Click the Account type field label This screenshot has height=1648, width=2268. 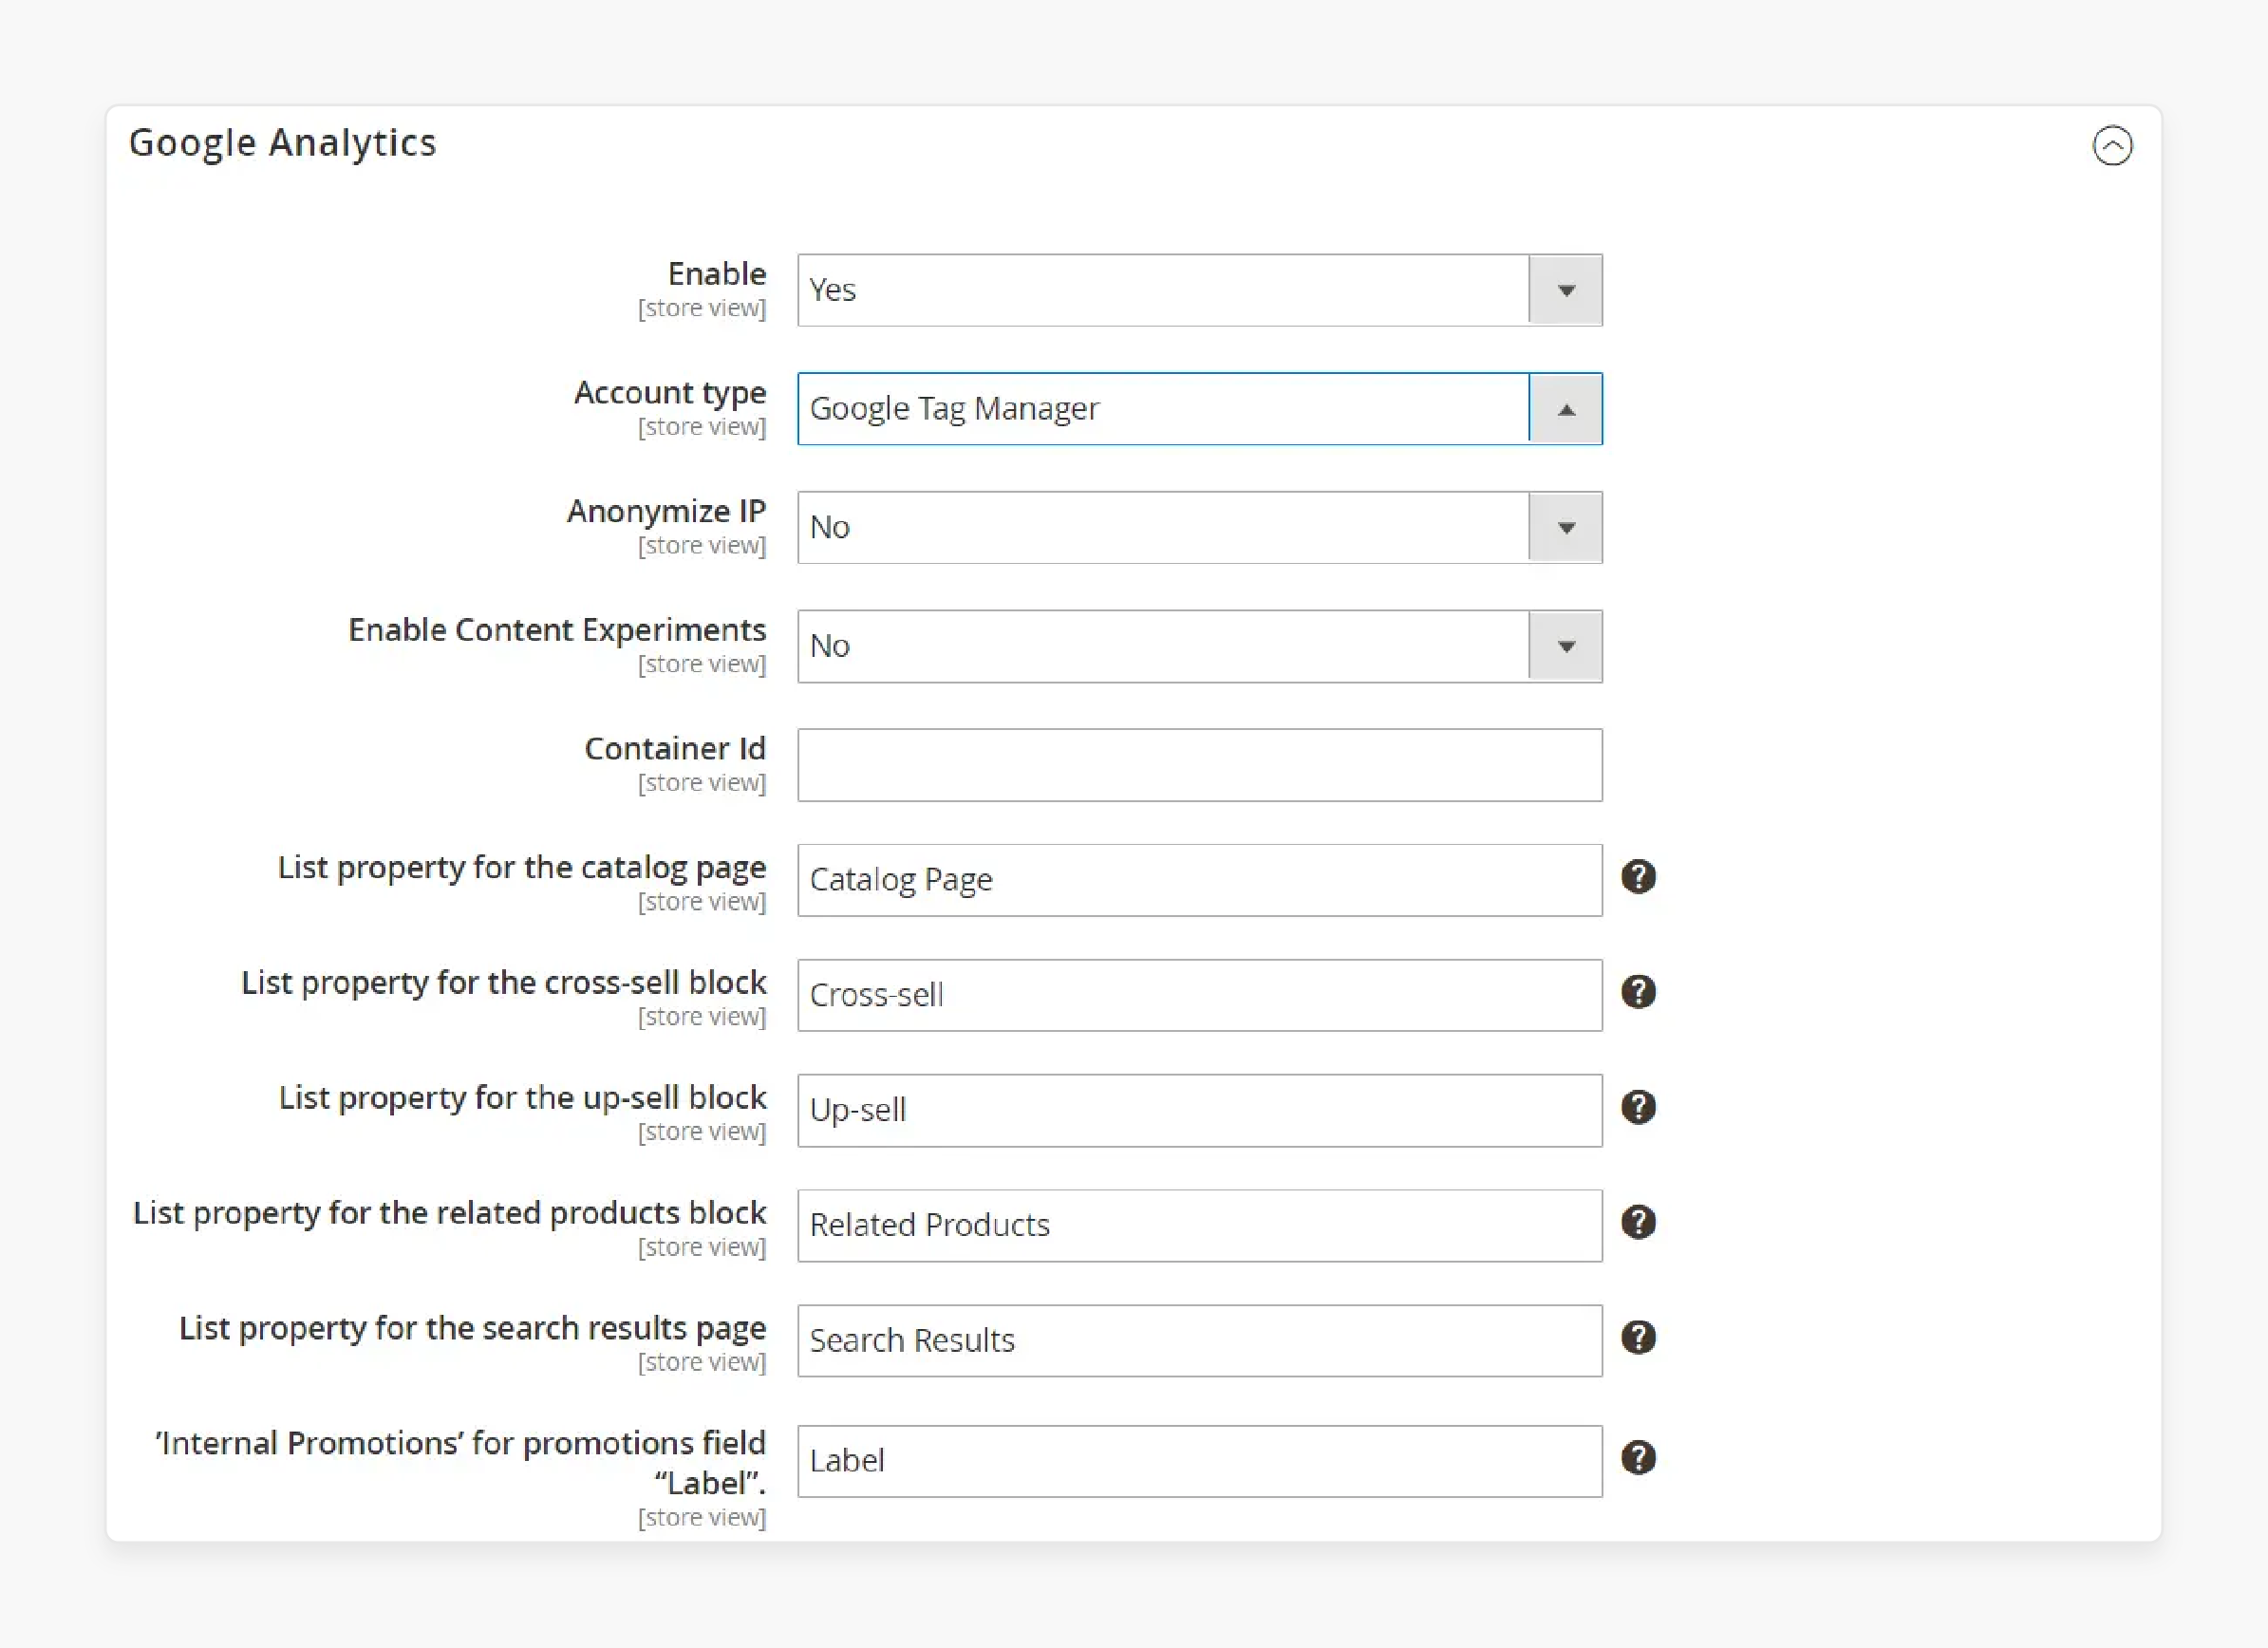click(670, 393)
